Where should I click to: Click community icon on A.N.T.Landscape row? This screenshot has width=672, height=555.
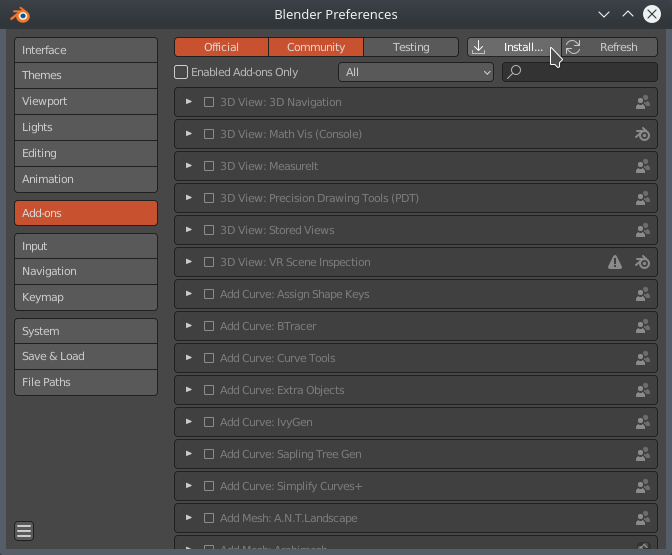pos(643,518)
